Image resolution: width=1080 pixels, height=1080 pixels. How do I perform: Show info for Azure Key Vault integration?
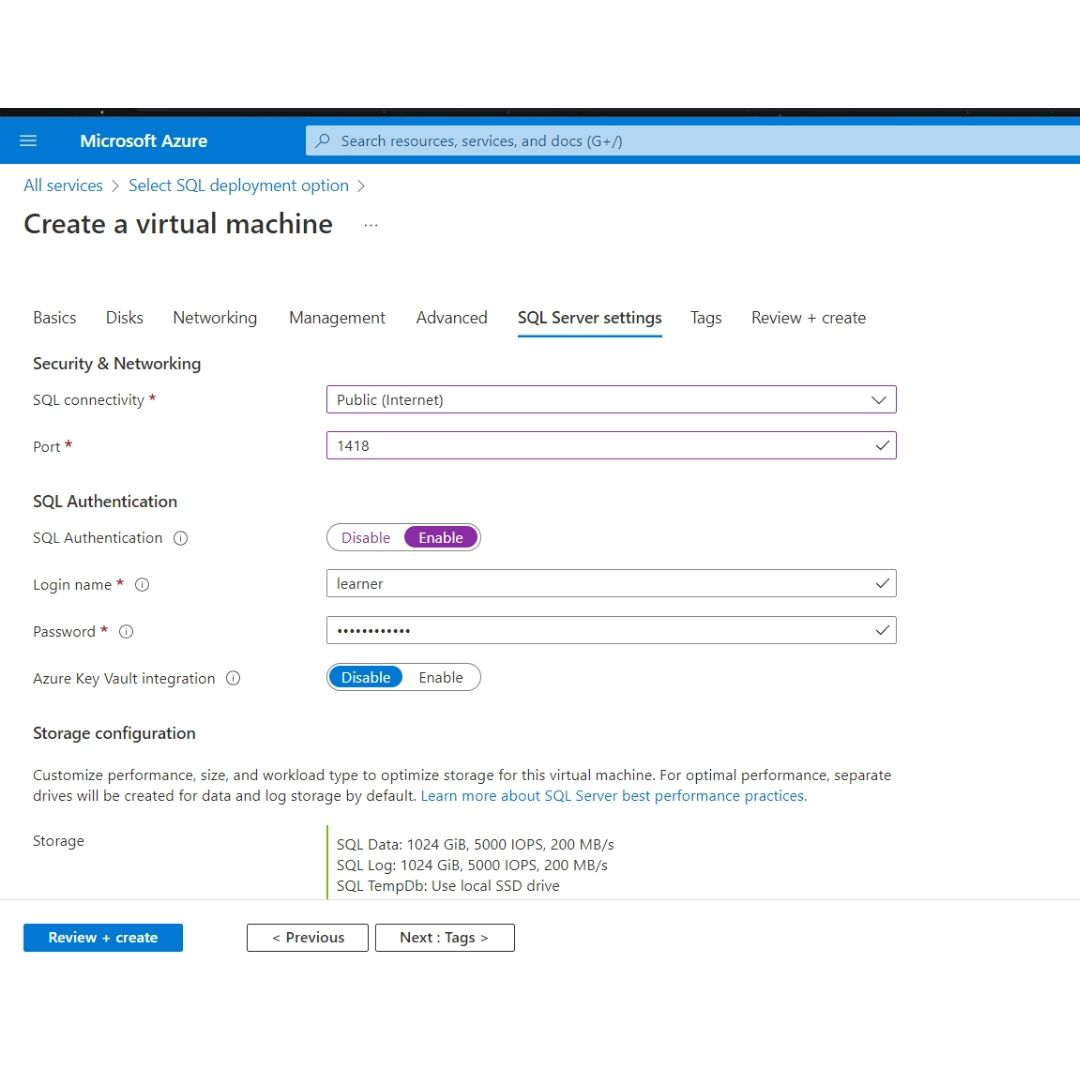coord(233,678)
